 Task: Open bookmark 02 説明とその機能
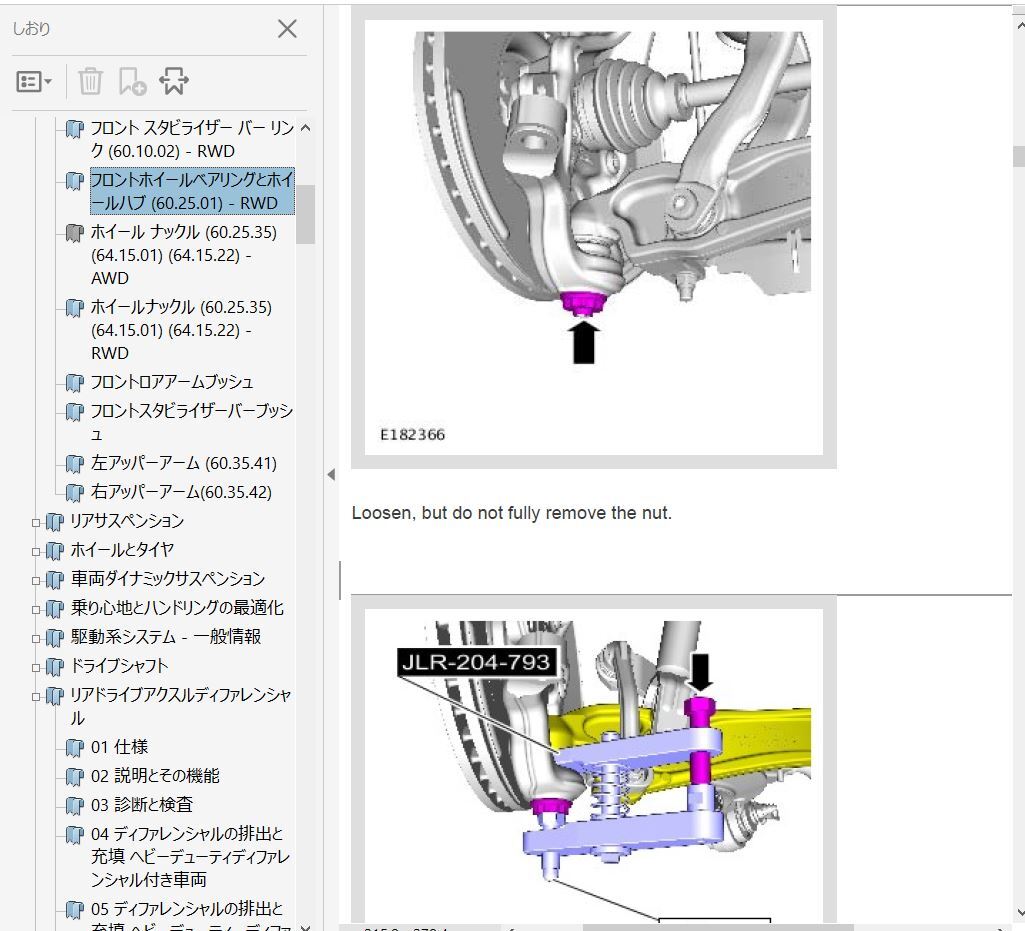coord(156,775)
